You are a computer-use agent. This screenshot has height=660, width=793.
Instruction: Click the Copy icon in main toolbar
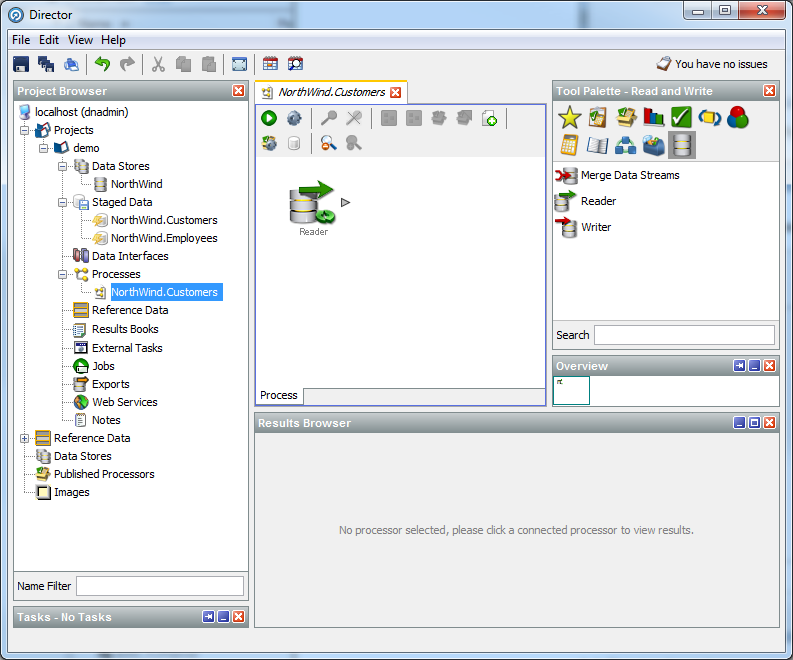184,64
